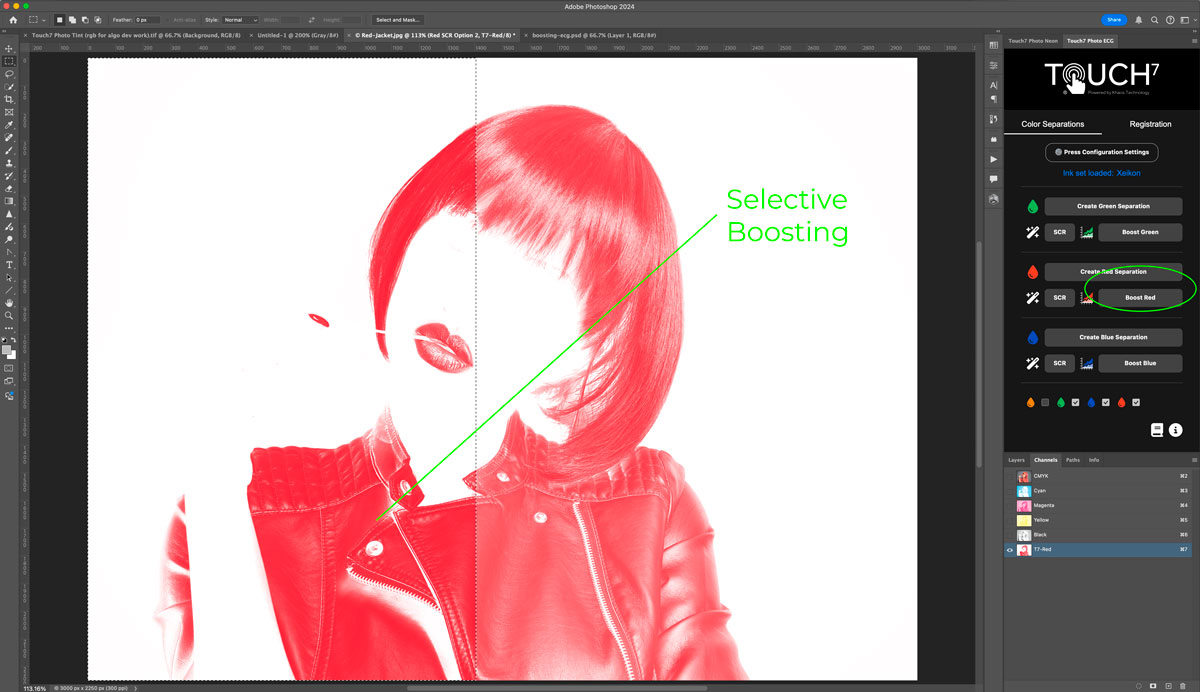The image size is (1200, 692).
Task: Click foreground color swatch in toolbar
Action: tap(7, 348)
